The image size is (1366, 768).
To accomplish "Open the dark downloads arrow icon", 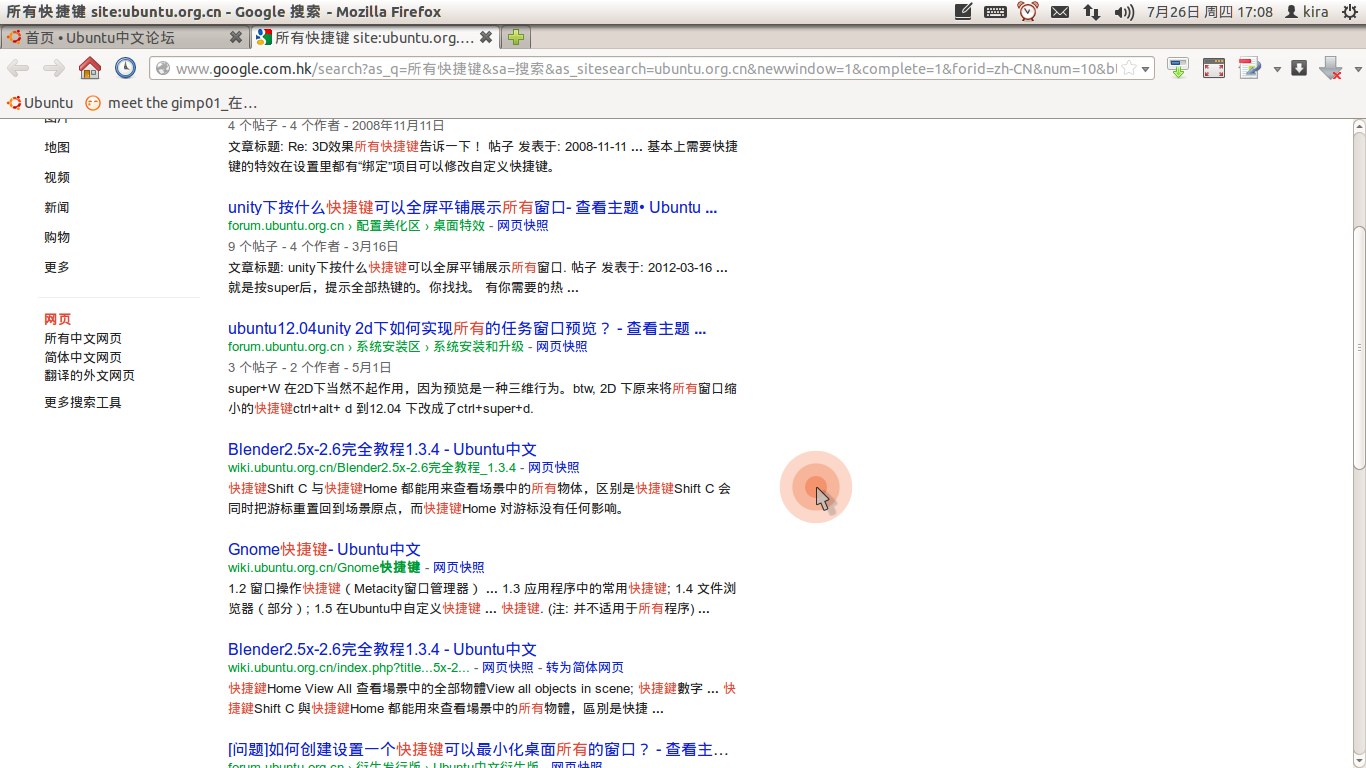I will (x=1299, y=68).
